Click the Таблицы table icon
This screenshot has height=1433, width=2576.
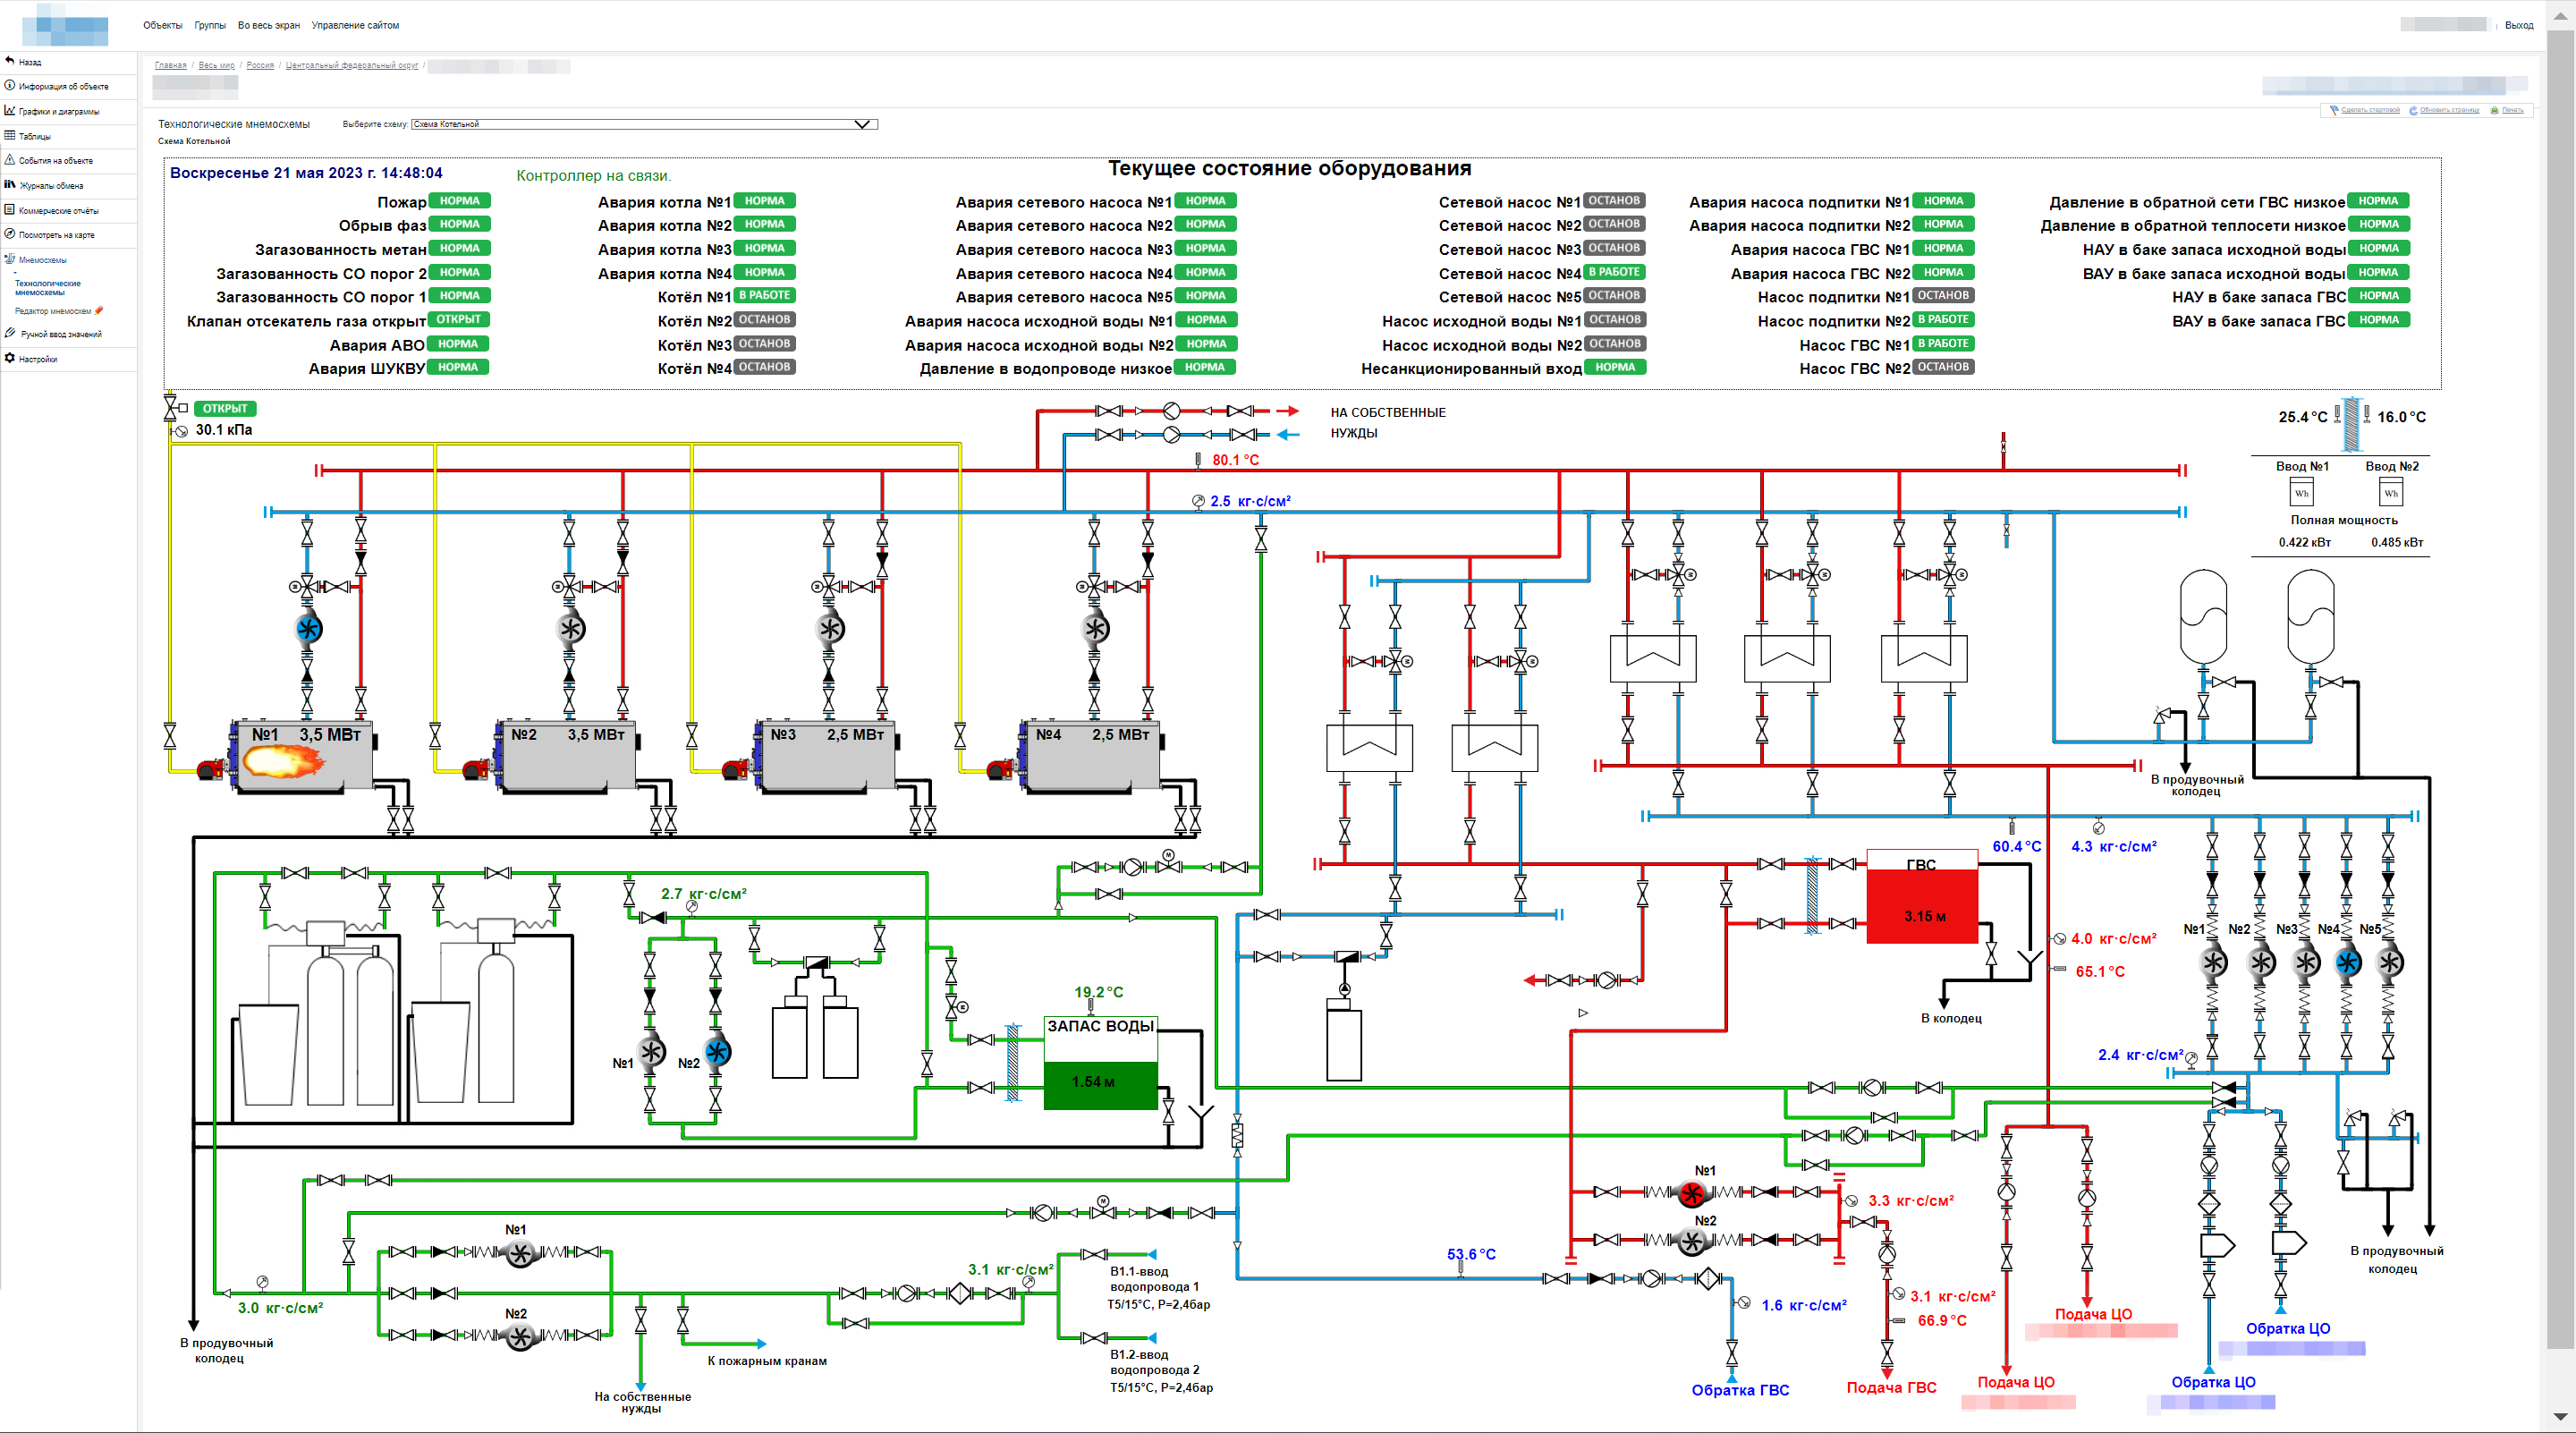(x=10, y=136)
